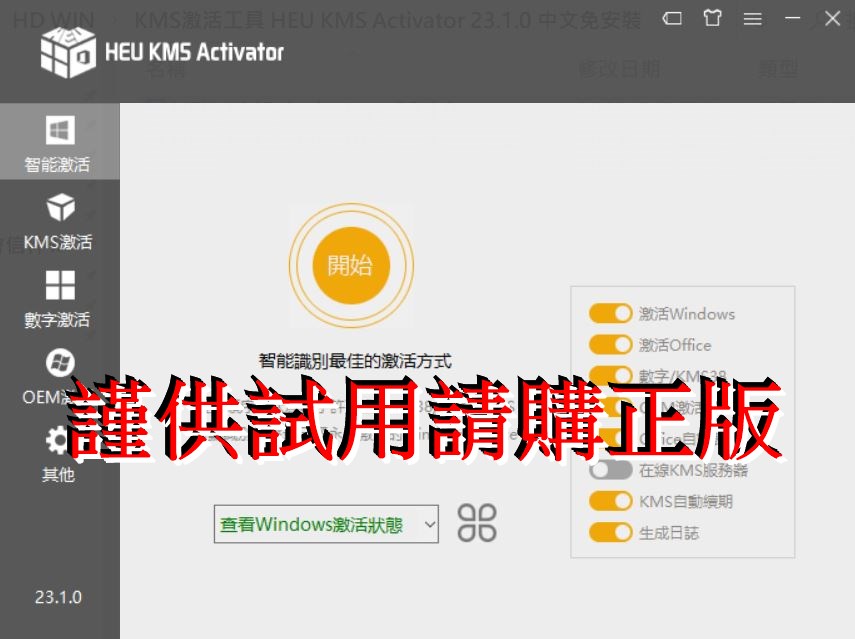The height and width of the screenshot is (639, 855).
Task: Click the HEU KMS Activator title text
Action: pyautogui.click(x=194, y=52)
